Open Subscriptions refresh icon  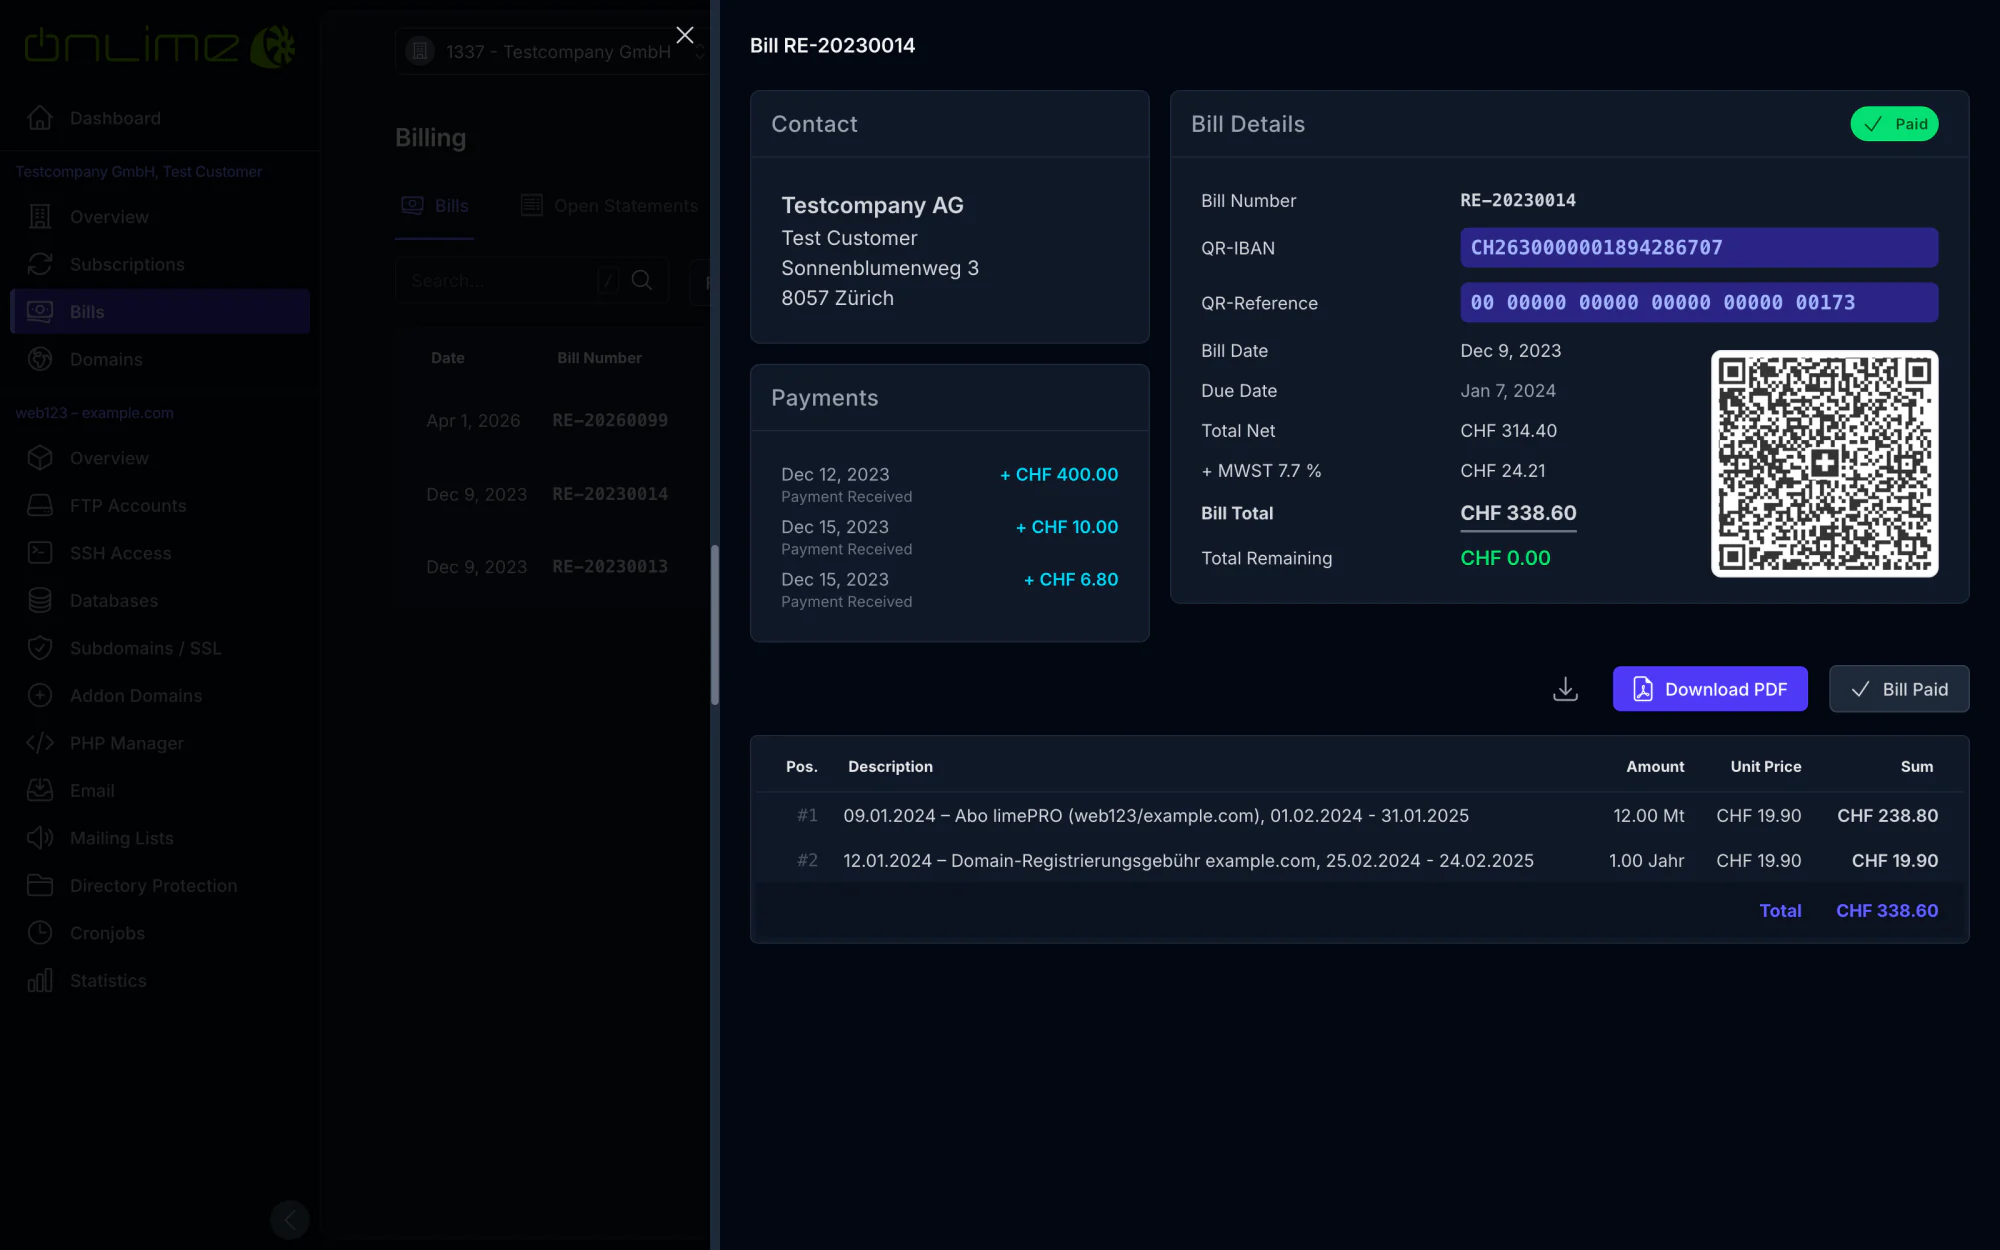tap(40, 264)
